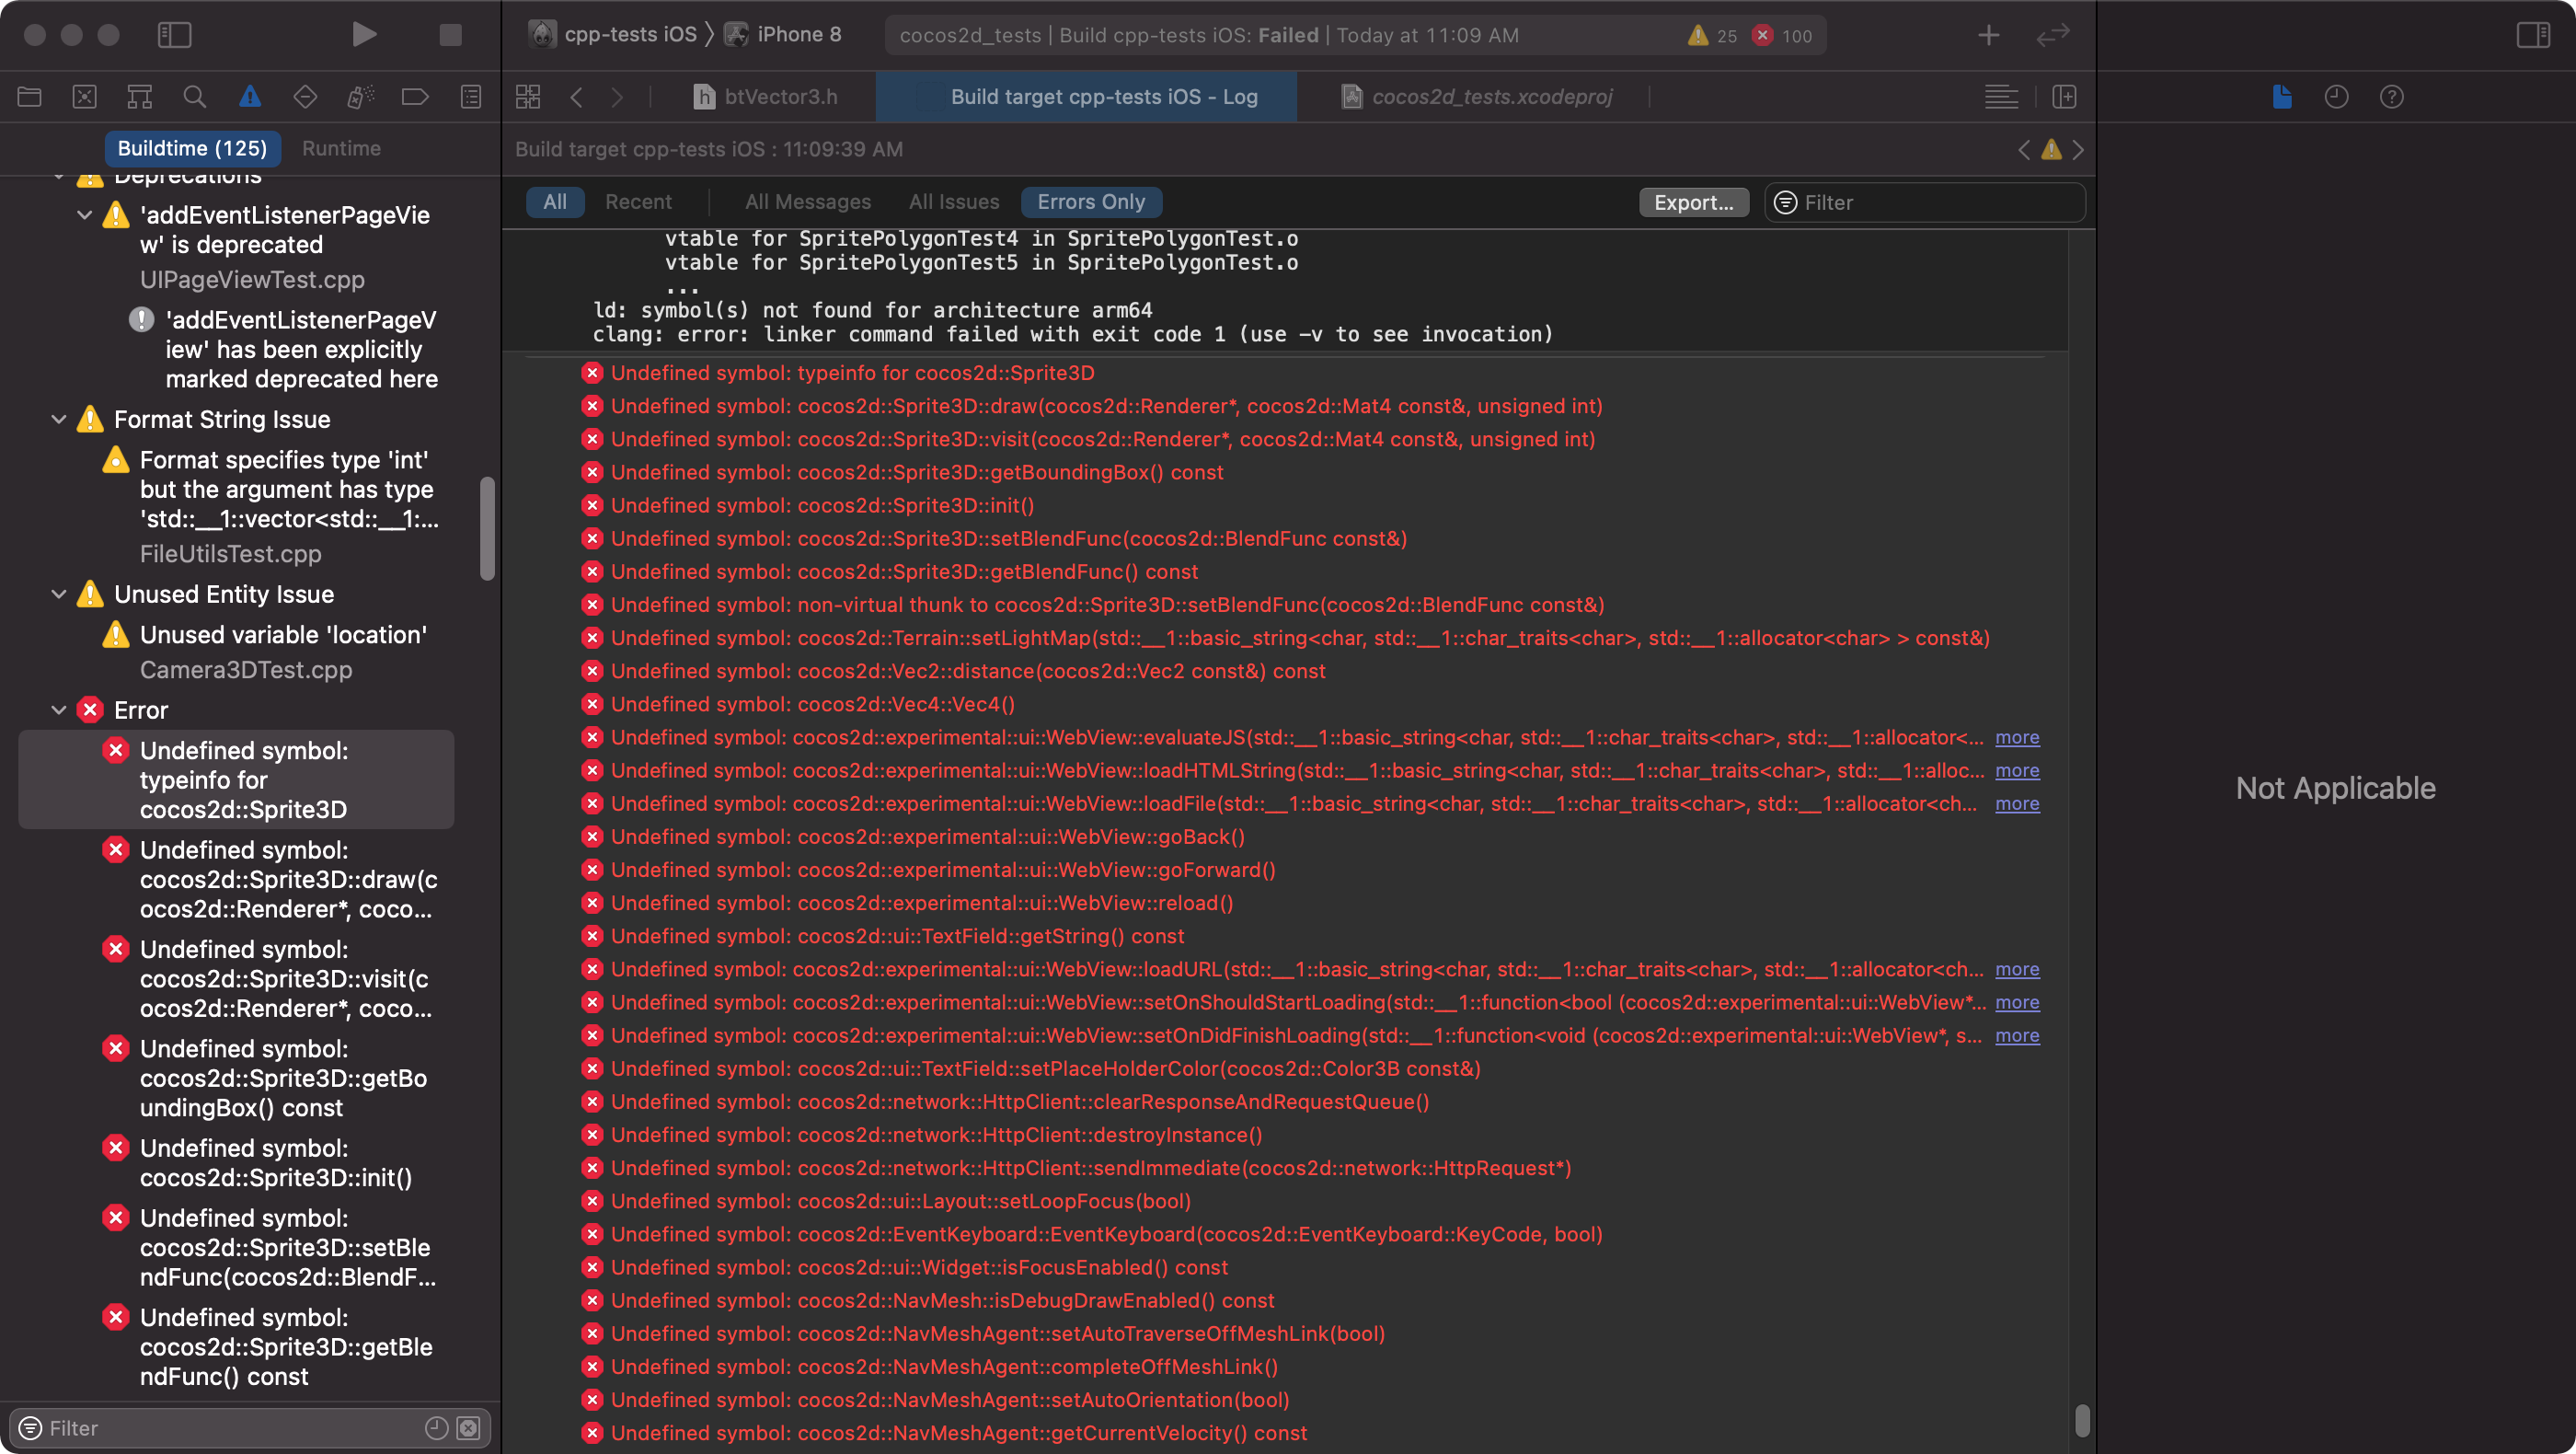
Task: Open the Issue navigator warning icon
Action: pos(250,97)
